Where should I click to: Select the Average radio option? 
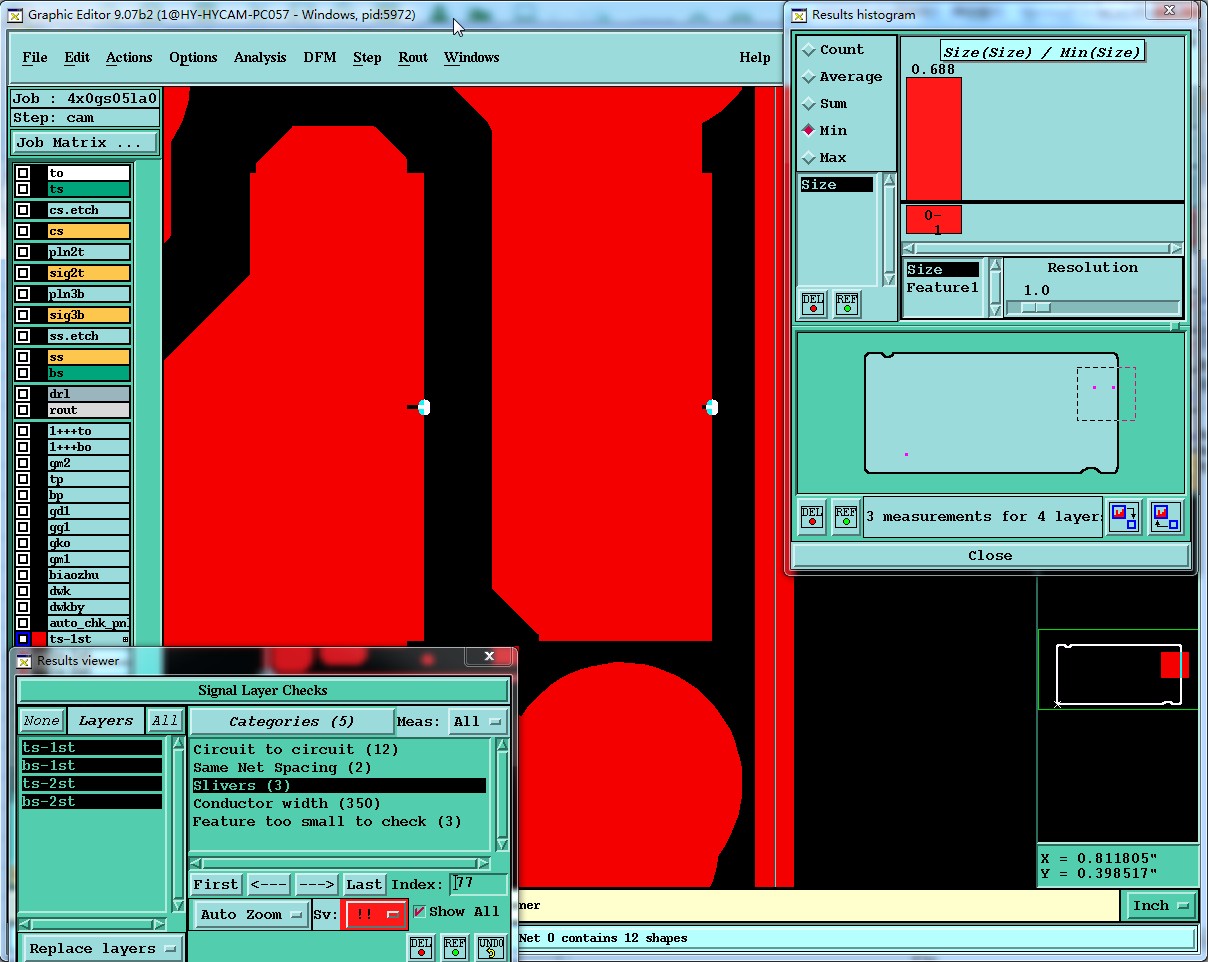(809, 76)
